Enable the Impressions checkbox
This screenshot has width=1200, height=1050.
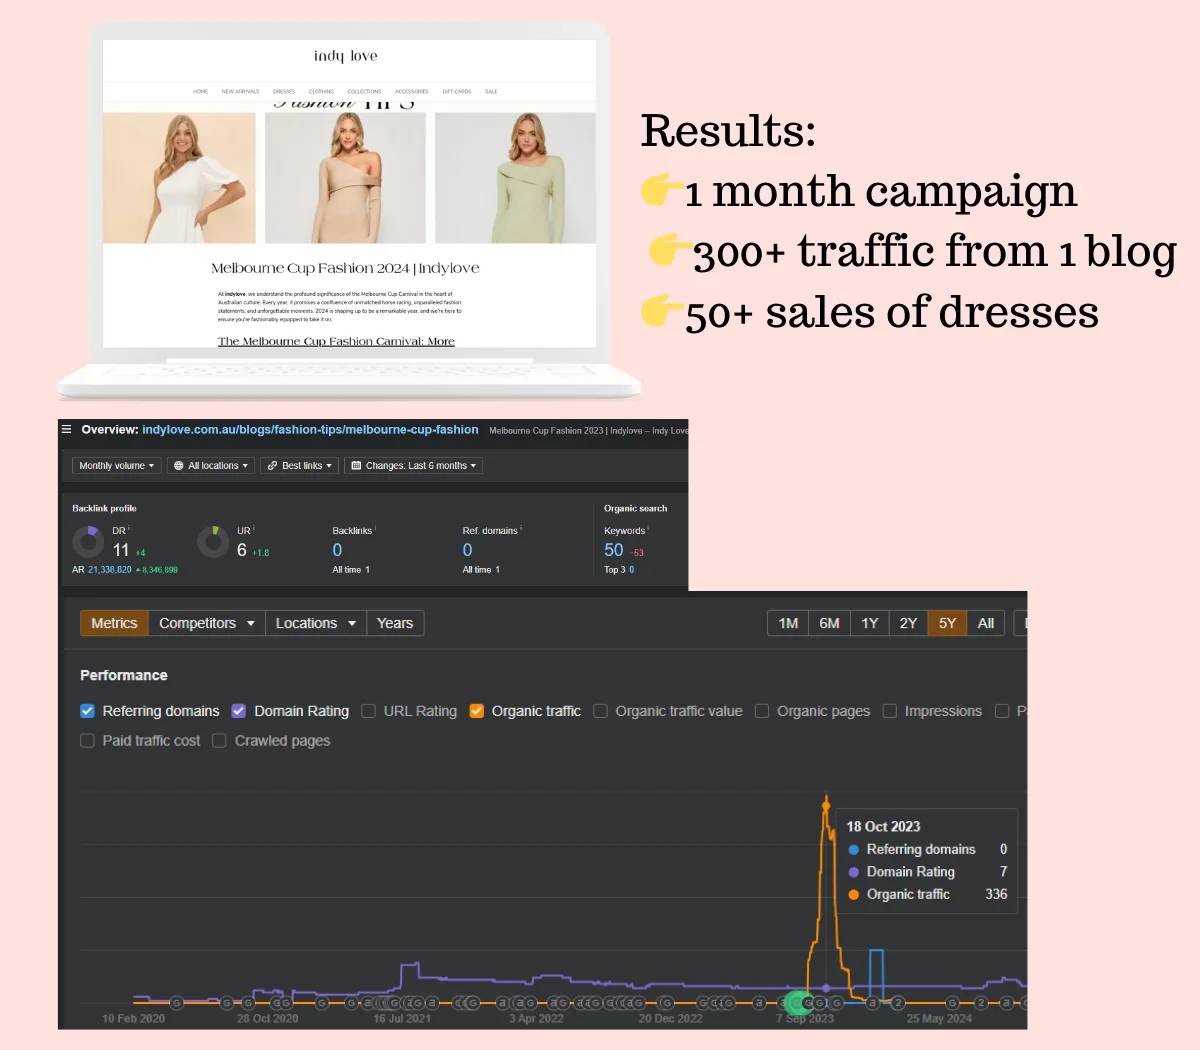890,711
